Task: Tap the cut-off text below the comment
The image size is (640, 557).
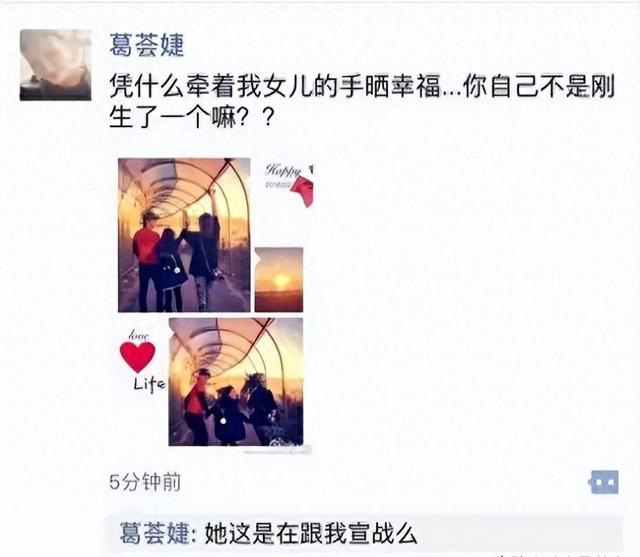Action: click(x=559, y=555)
